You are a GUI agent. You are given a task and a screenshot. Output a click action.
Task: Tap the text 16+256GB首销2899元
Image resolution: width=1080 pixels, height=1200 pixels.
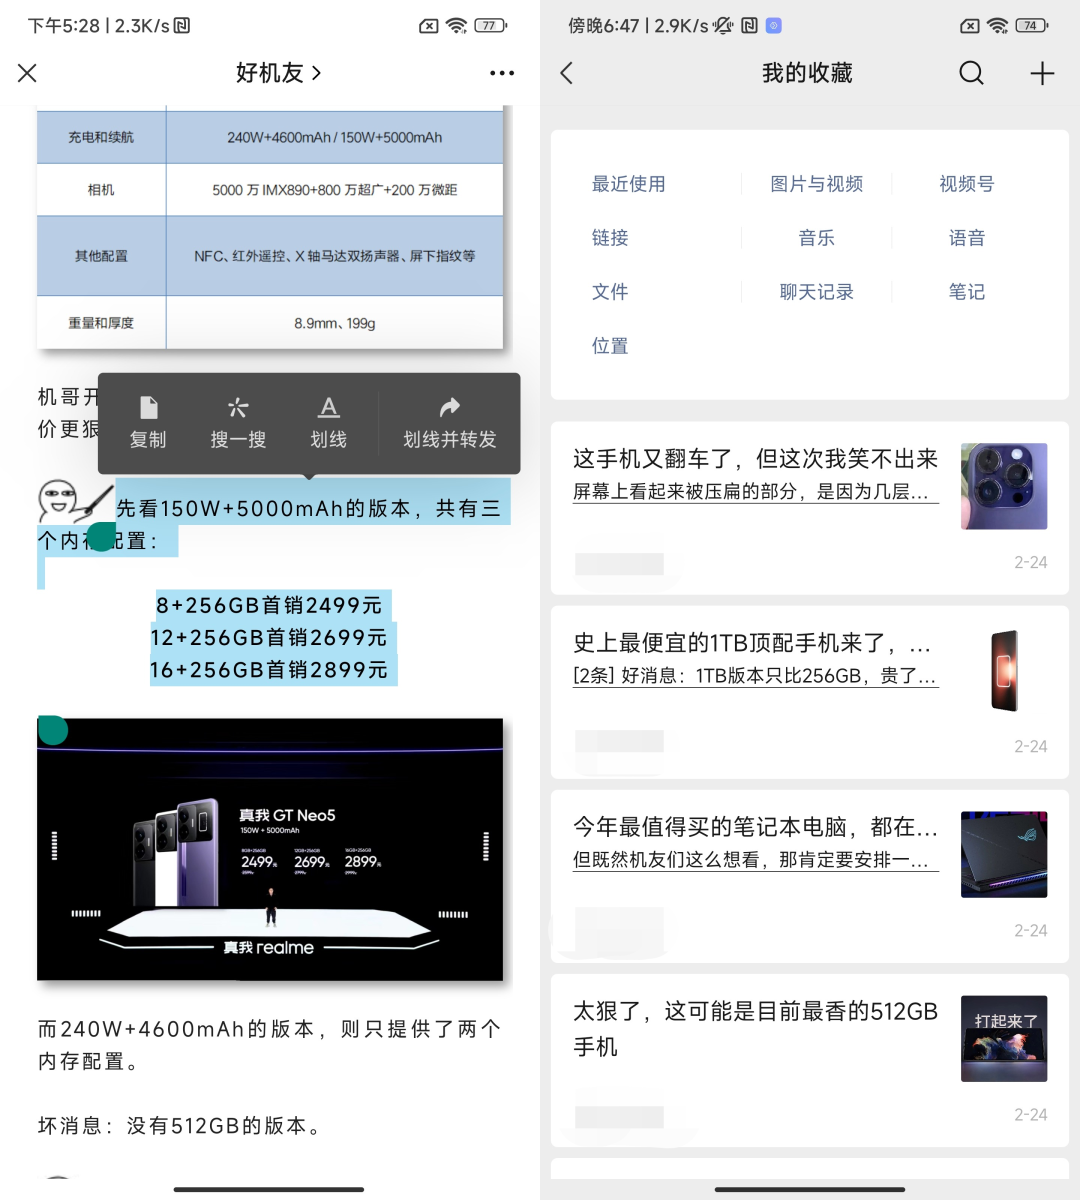pos(269,670)
